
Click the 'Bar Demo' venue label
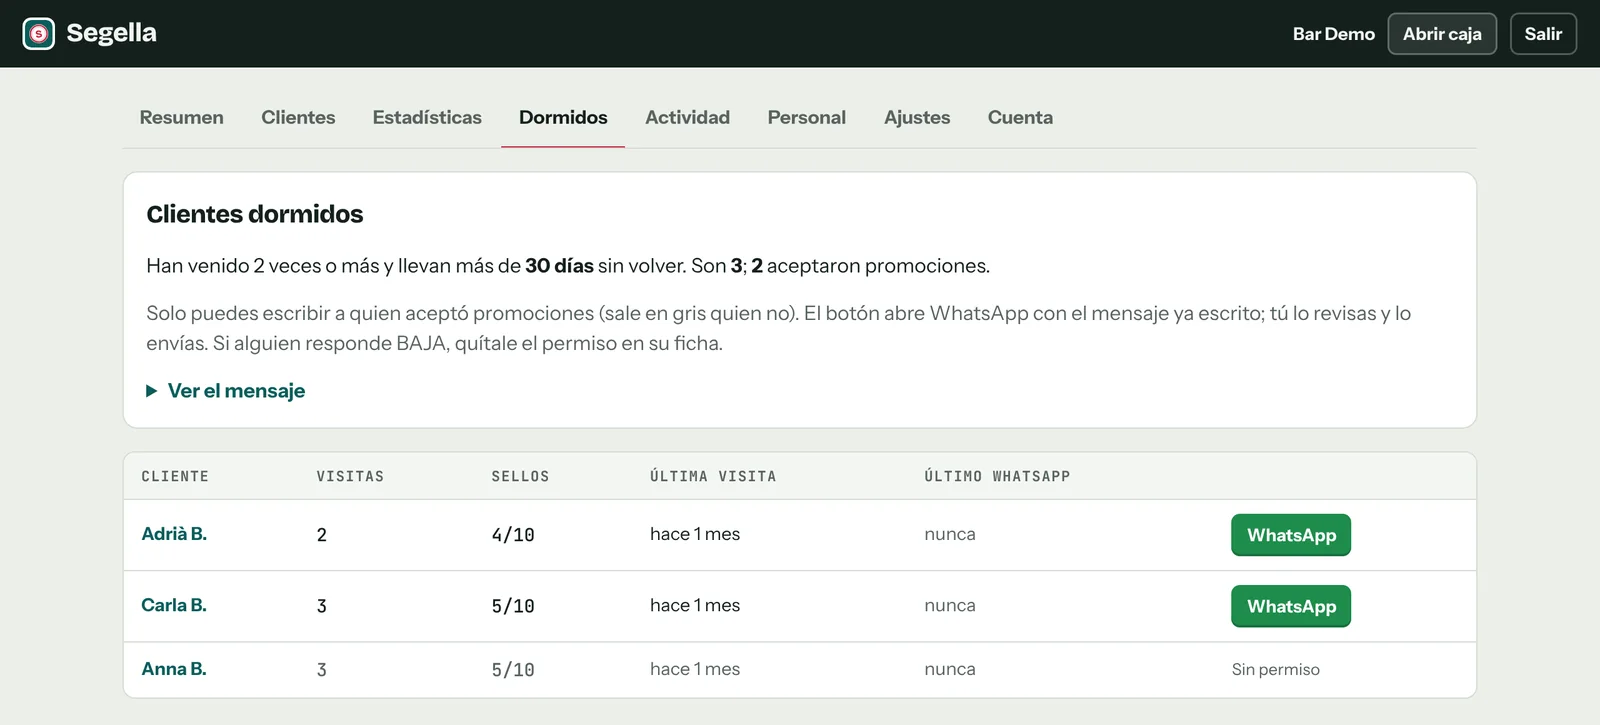tap(1333, 34)
